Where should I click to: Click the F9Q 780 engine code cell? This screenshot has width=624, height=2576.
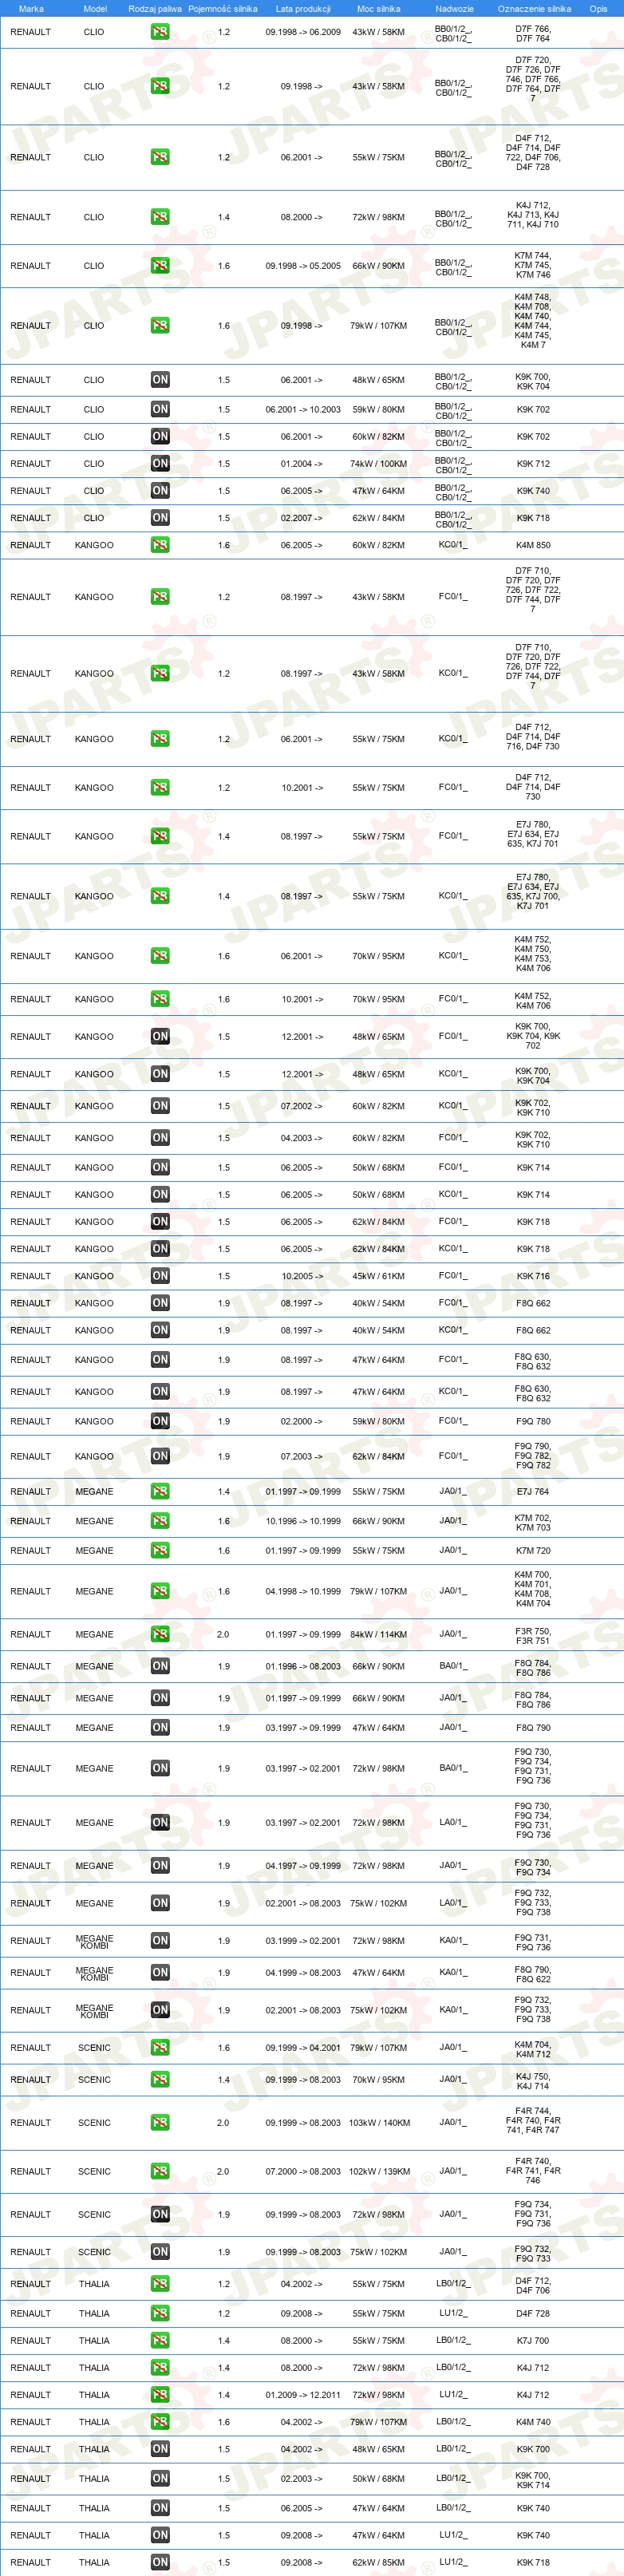(x=533, y=1421)
